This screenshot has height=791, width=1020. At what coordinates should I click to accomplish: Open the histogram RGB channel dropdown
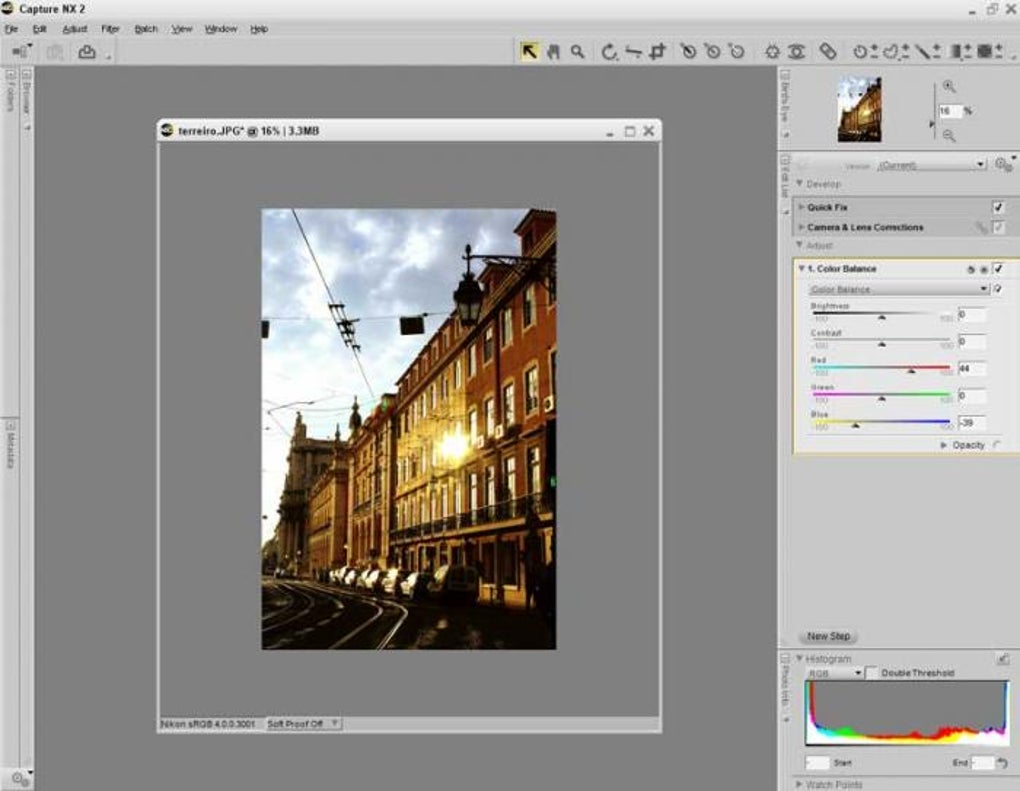pyautogui.click(x=834, y=674)
